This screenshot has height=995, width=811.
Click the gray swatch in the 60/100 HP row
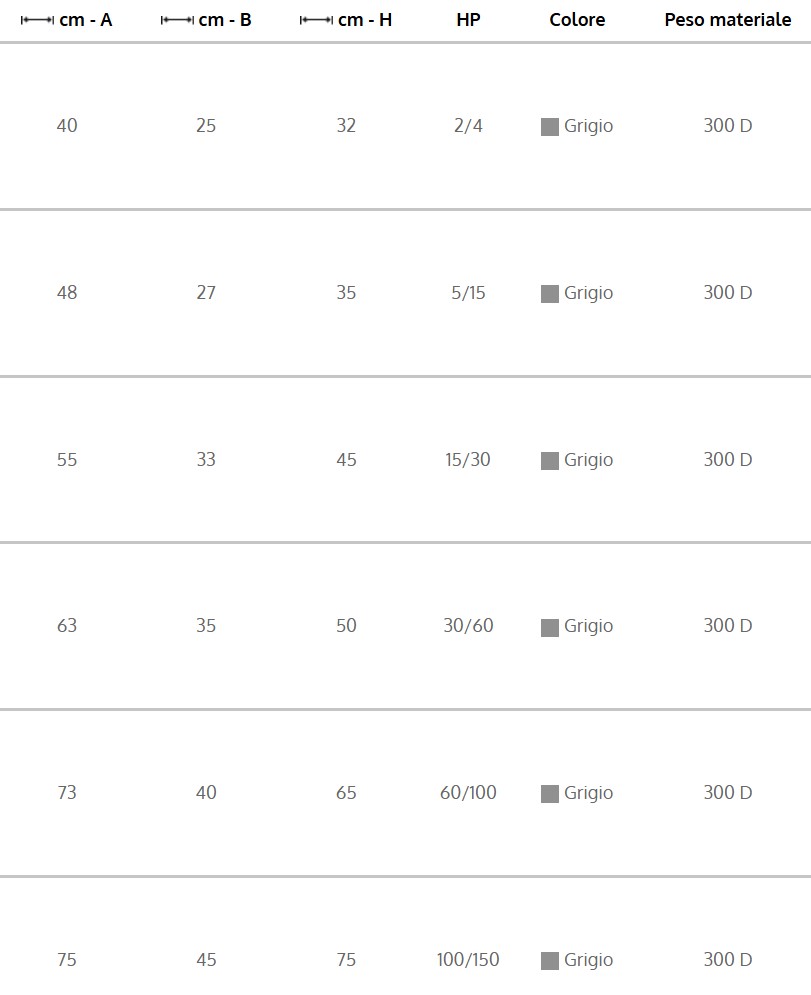[550, 794]
